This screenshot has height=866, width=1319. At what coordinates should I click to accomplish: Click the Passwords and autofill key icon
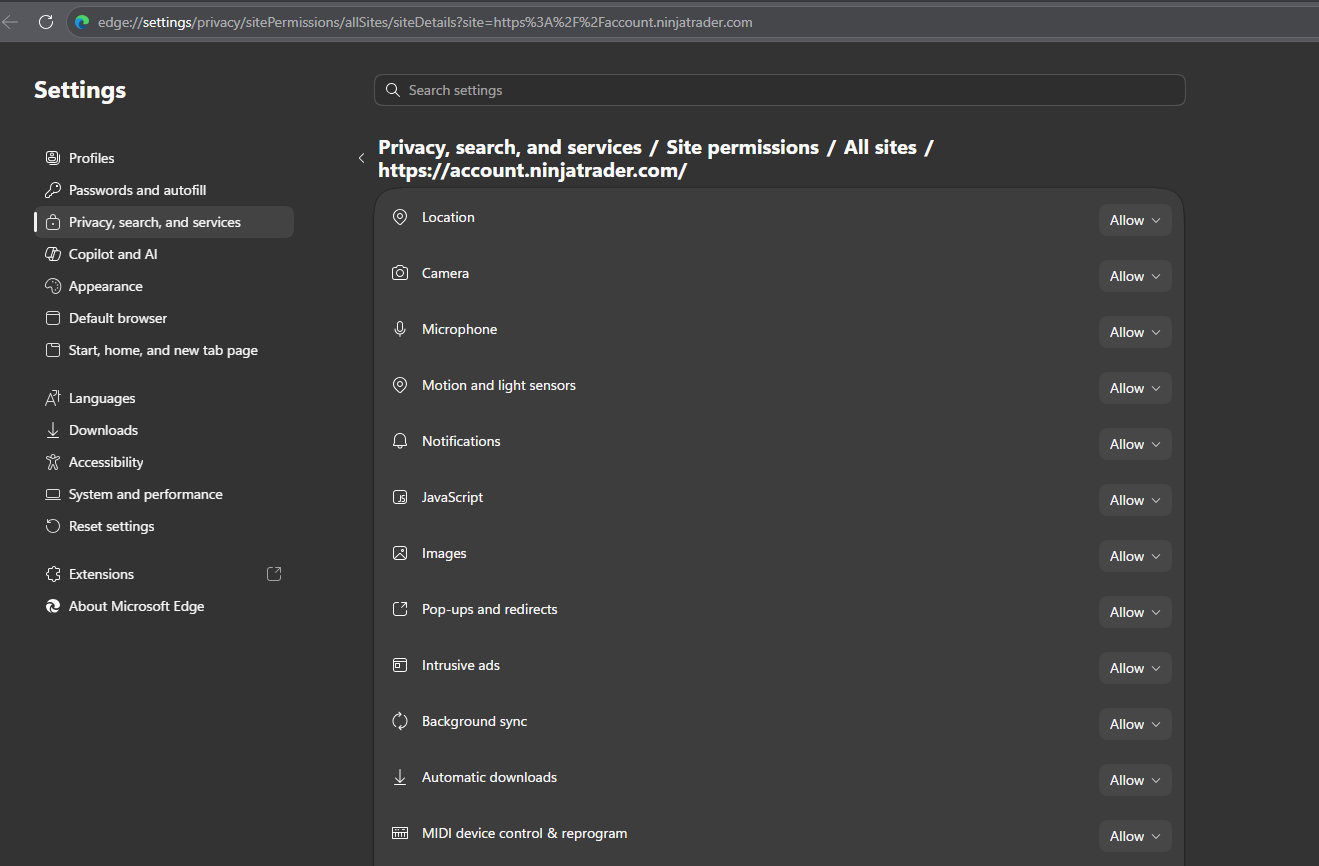click(x=53, y=190)
